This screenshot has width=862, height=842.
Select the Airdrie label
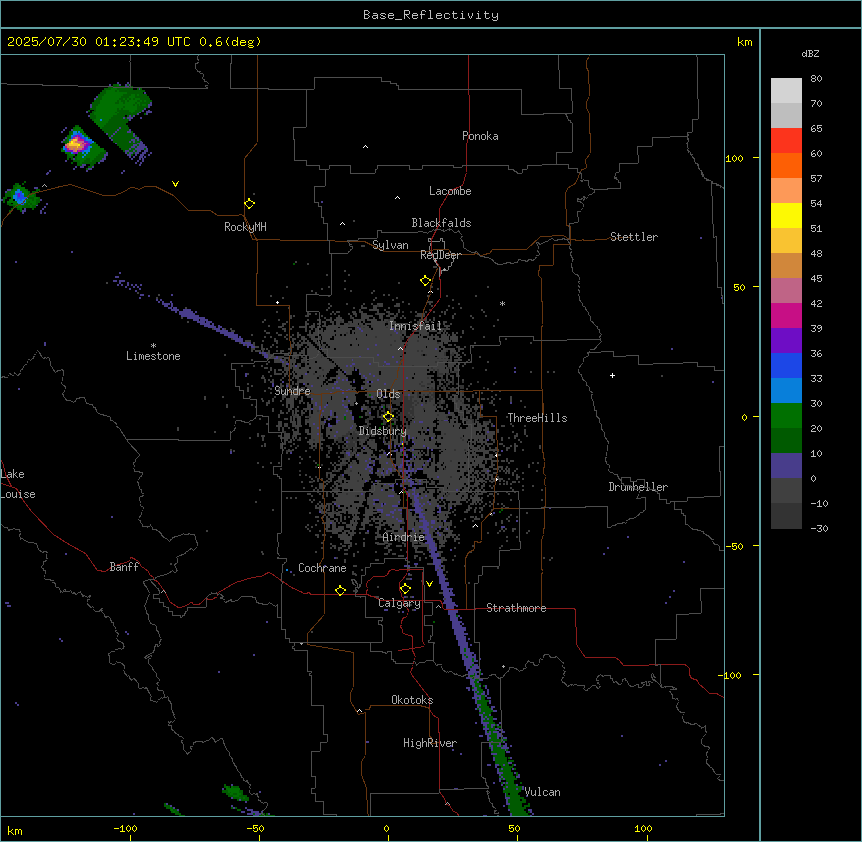click(x=404, y=537)
